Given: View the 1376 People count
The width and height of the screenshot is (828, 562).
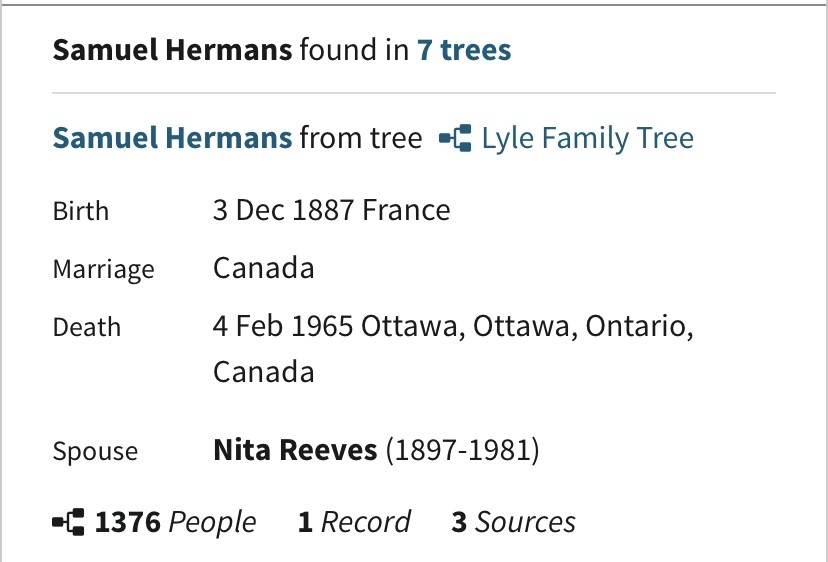Looking at the screenshot, I should (175, 522).
